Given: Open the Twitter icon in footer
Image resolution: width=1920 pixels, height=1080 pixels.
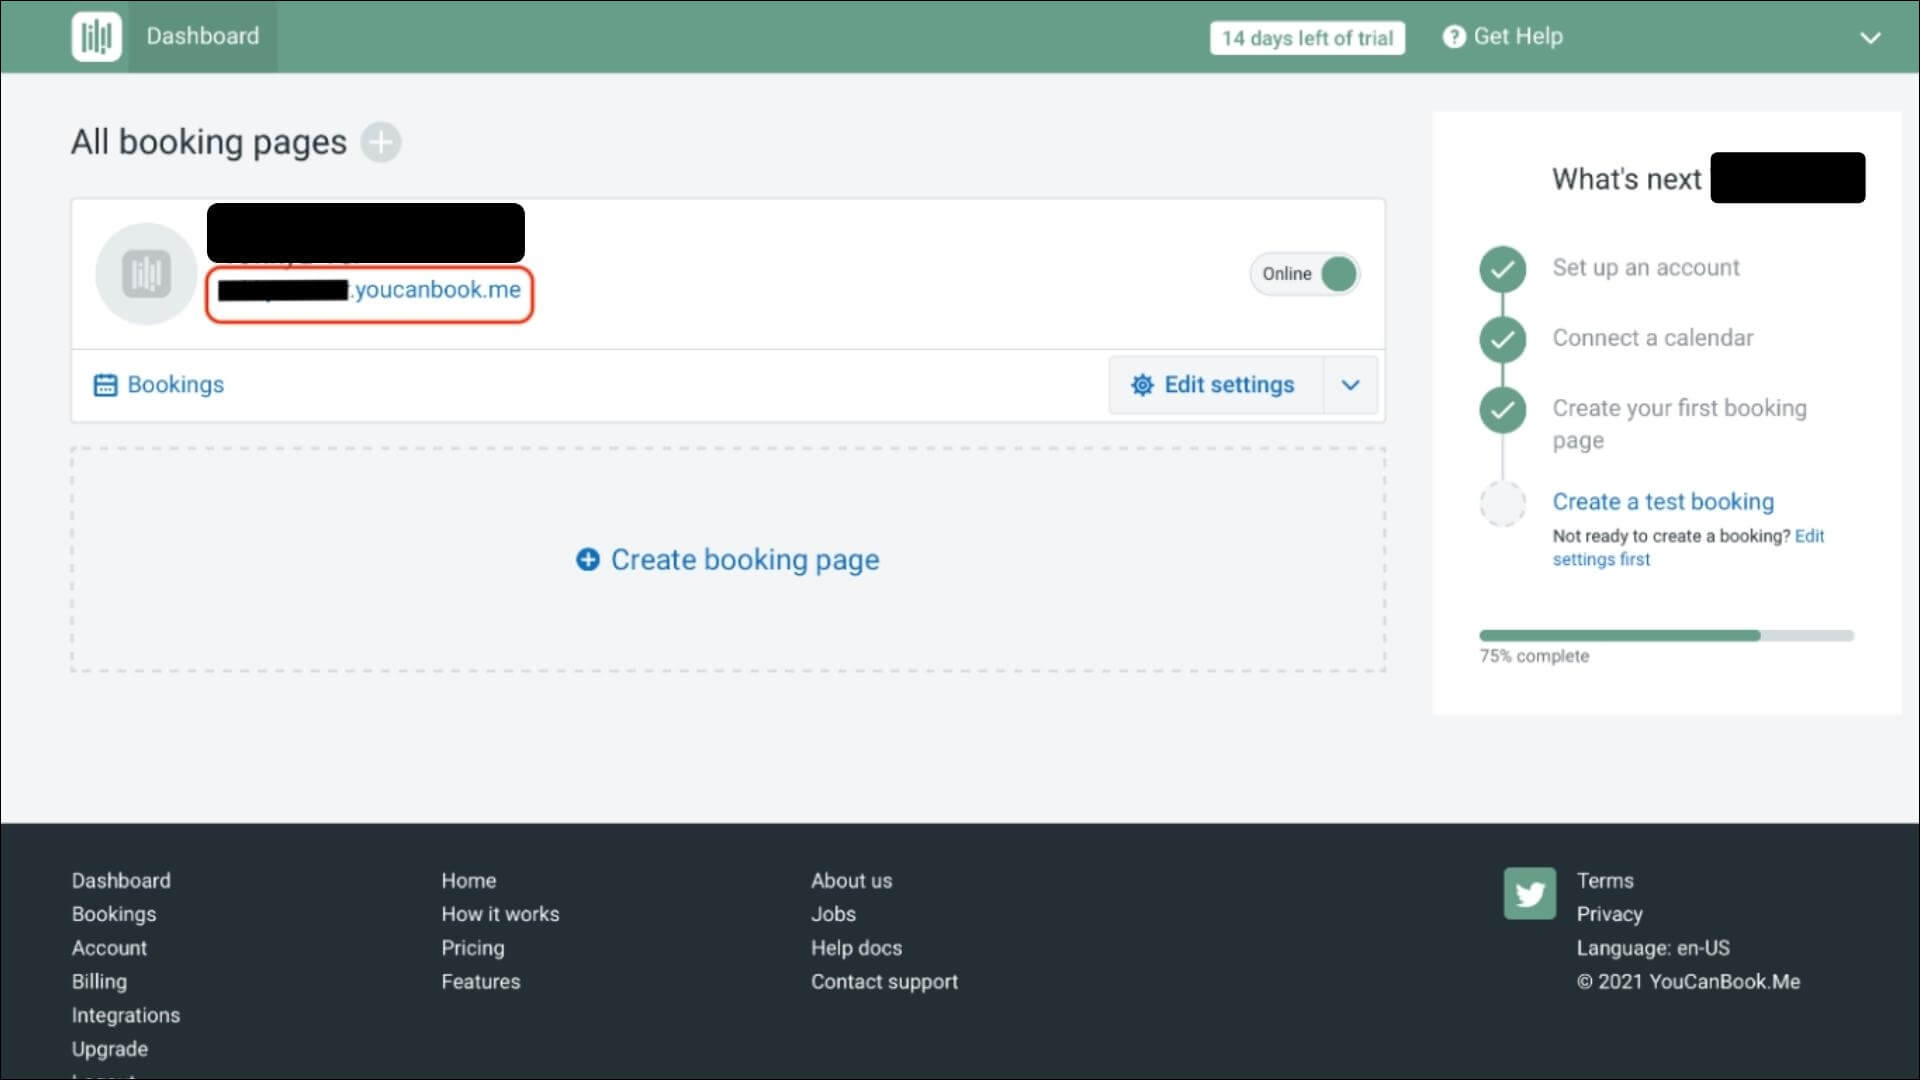Looking at the screenshot, I should tap(1529, 893).
